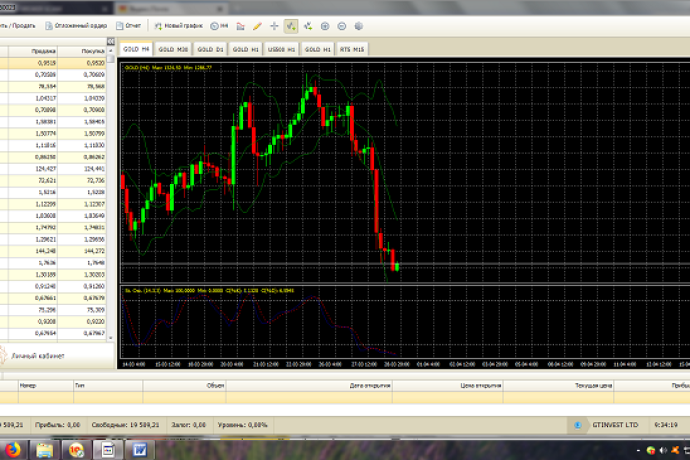Click the Свободные: 19 509,21 status entry
690x460 pixels.
(x=125, y=425)
